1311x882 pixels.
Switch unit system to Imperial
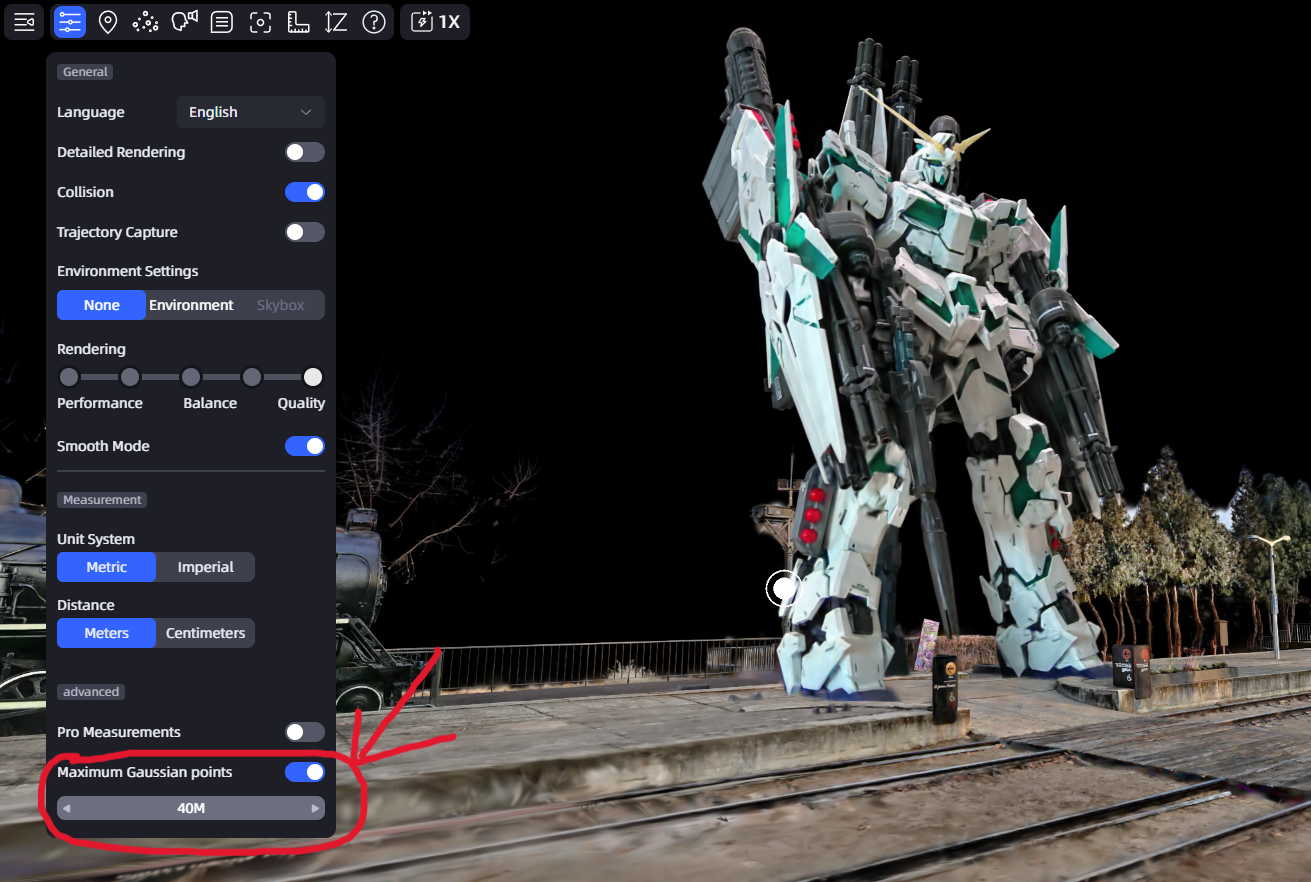tap(205, 567)
